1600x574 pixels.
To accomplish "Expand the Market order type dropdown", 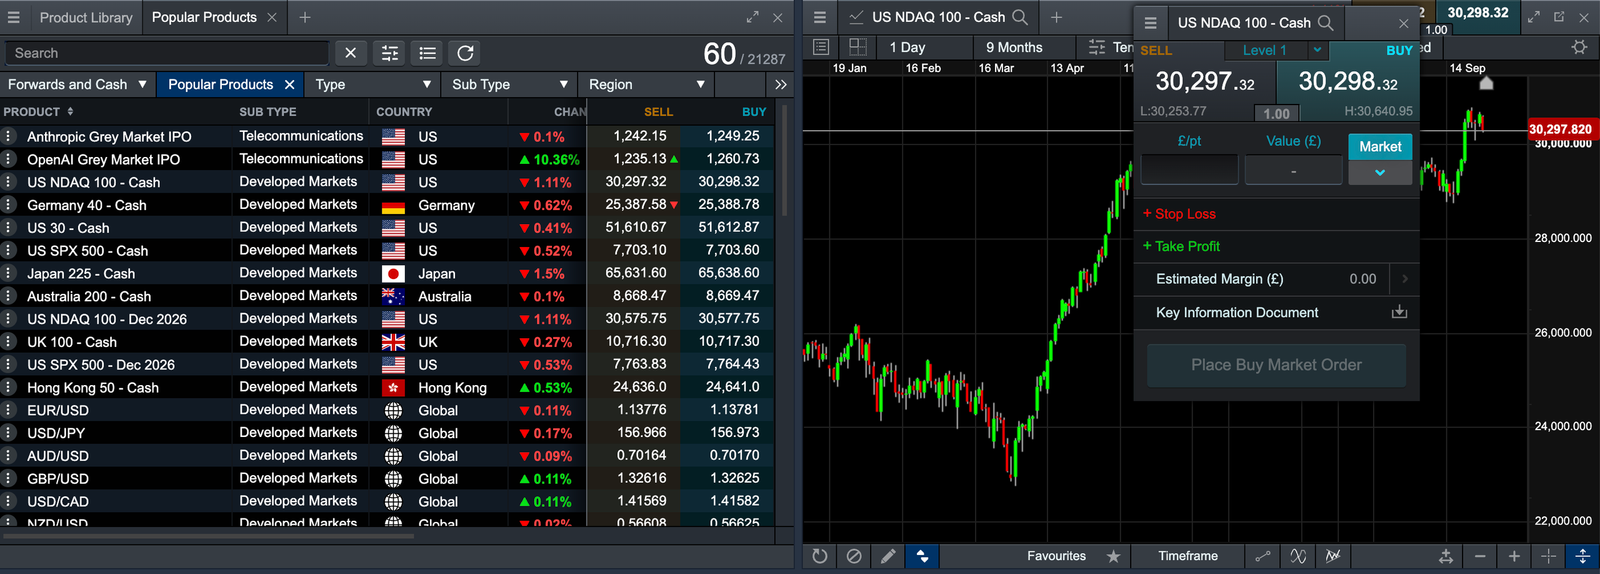I will pos(1380,173).
